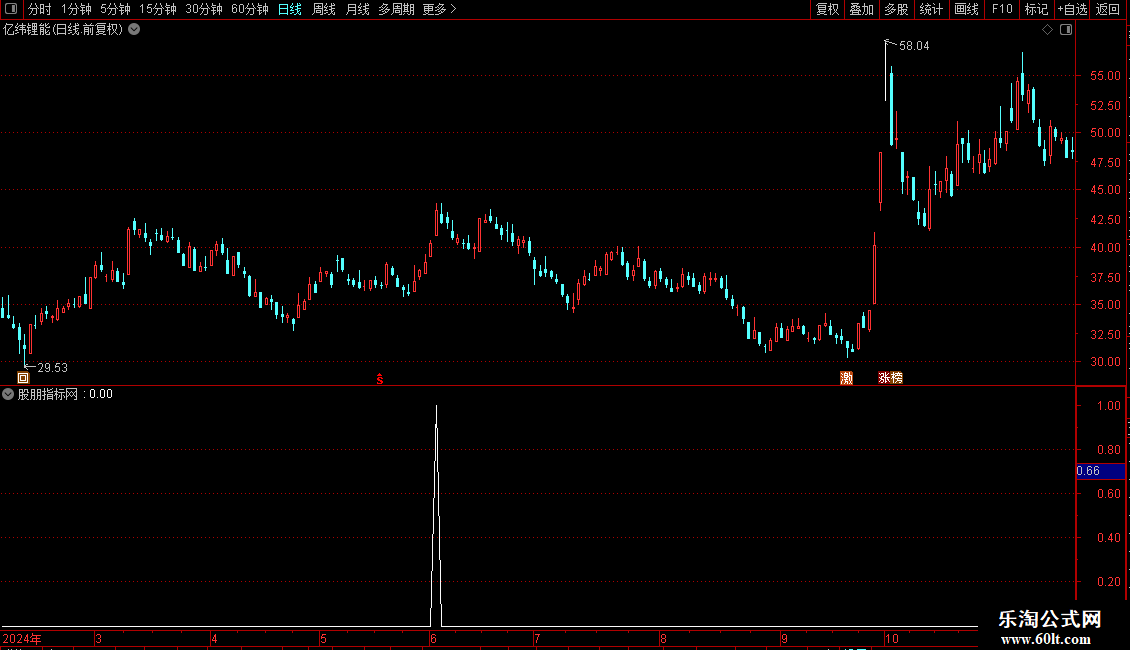
Task: Select the 60分钟 period tab
Action: 250,9
